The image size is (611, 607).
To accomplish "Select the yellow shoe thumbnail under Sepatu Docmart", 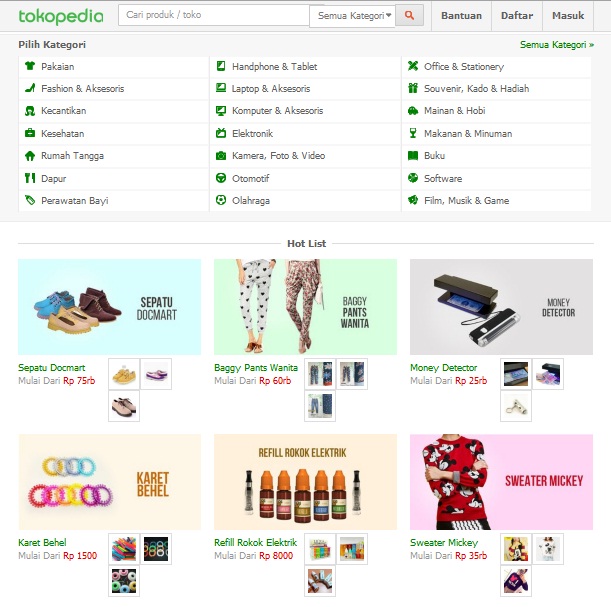I will point(124,374).
